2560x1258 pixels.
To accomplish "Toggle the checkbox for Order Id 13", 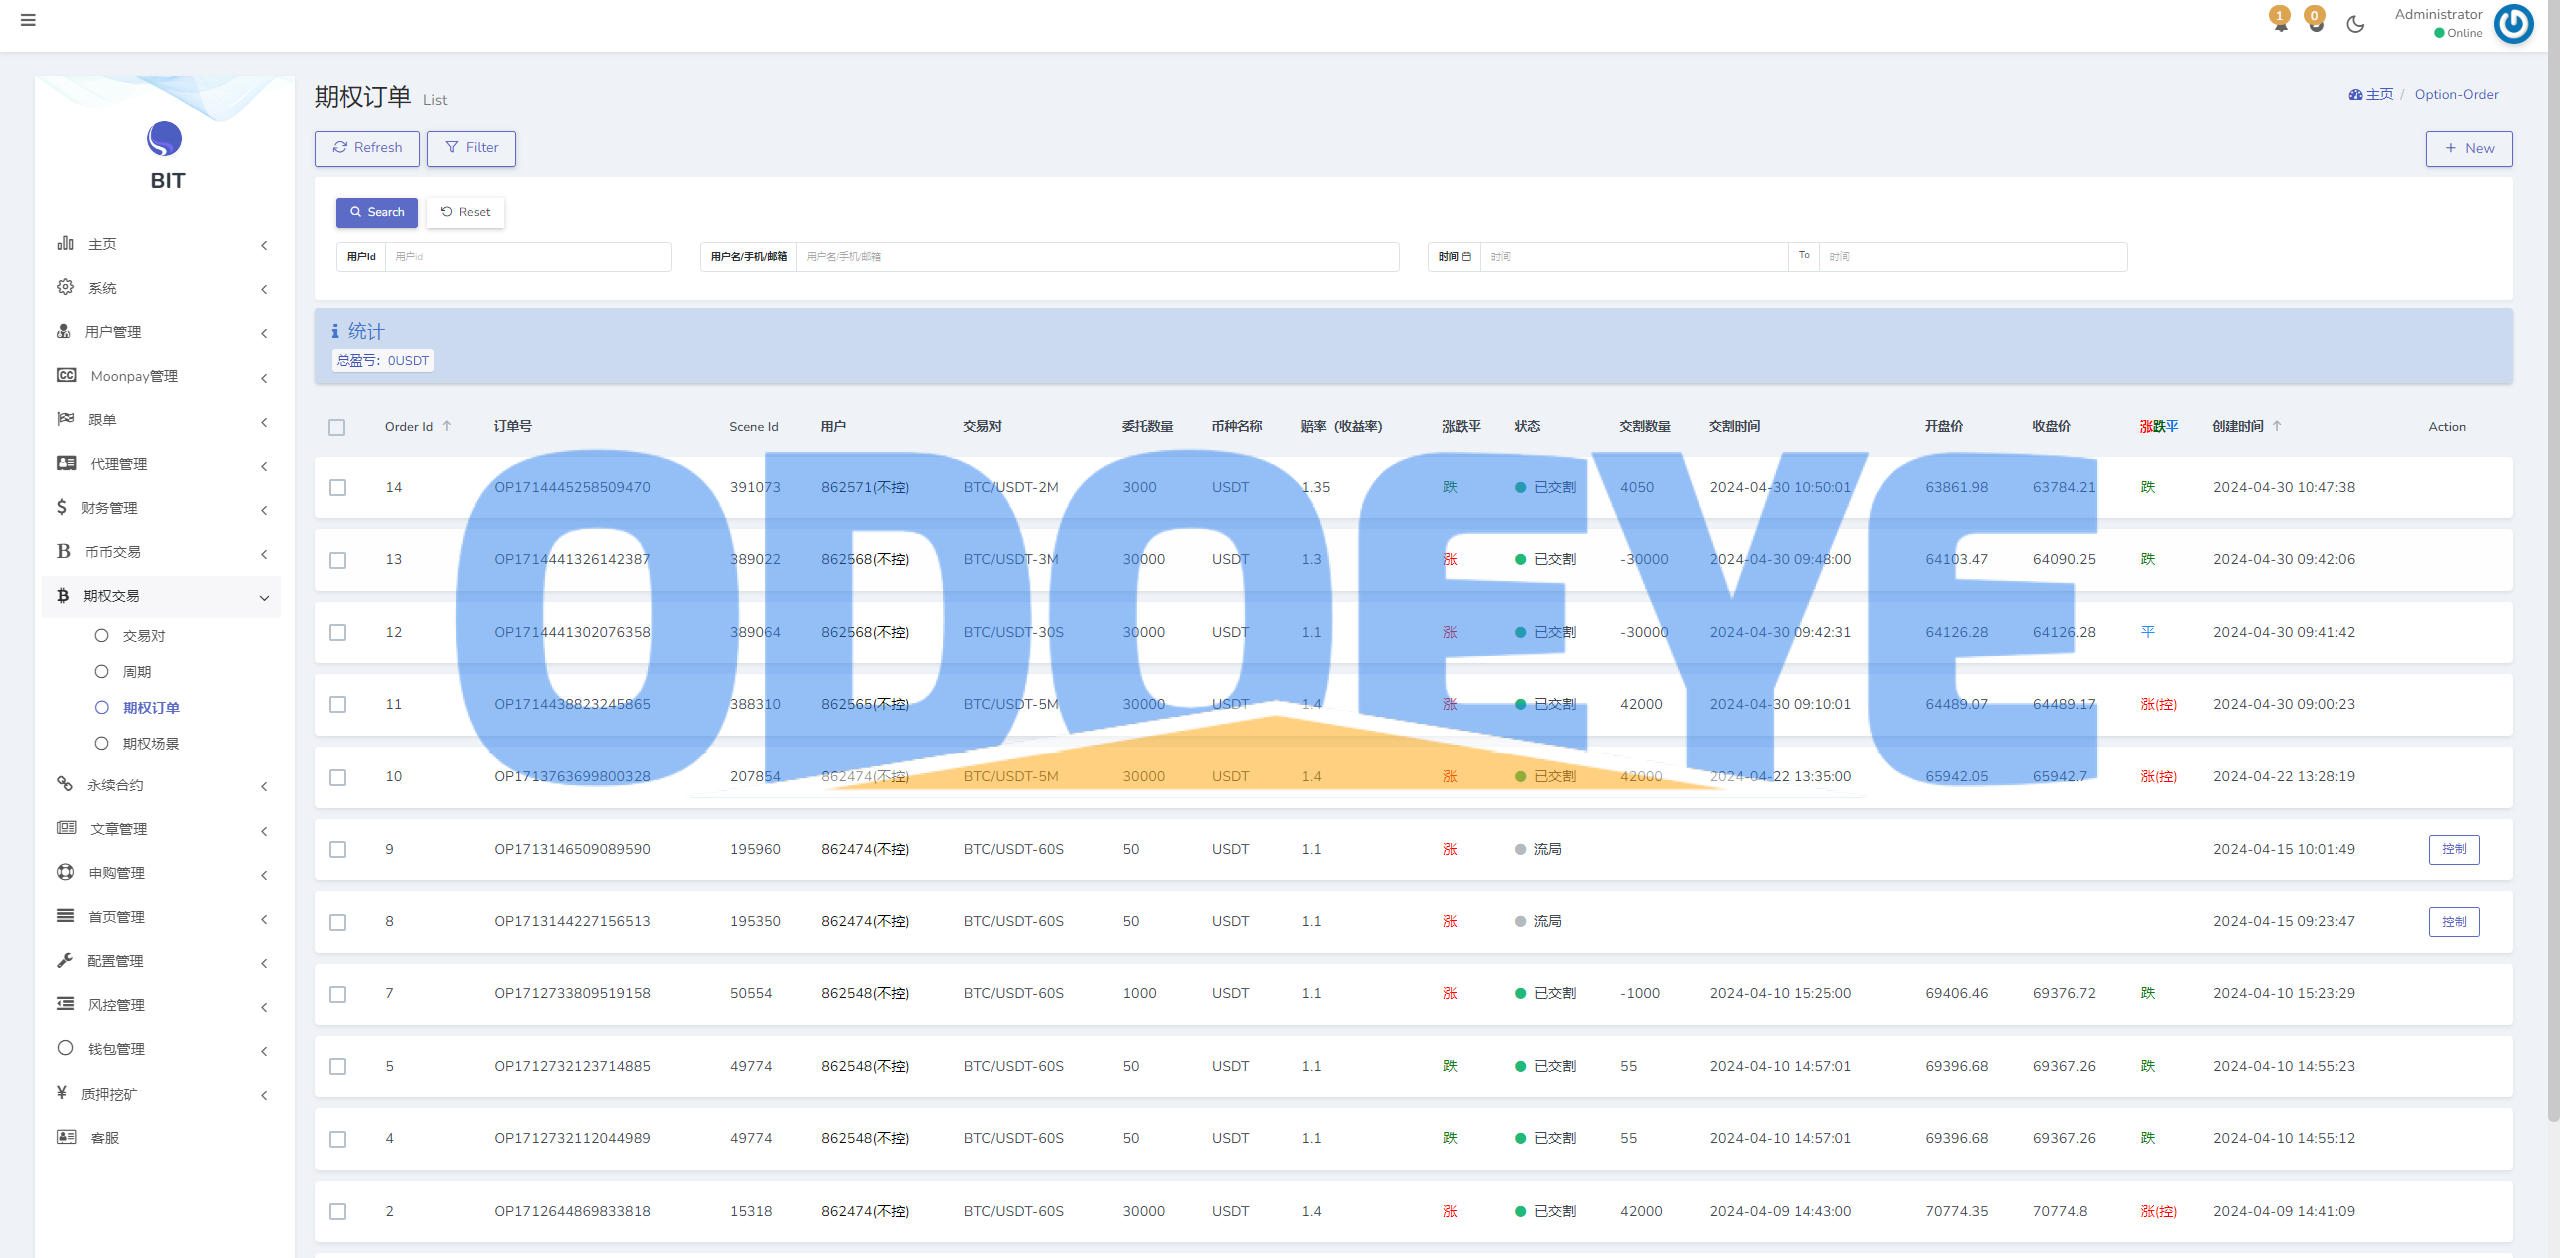I will click(340, 560).
